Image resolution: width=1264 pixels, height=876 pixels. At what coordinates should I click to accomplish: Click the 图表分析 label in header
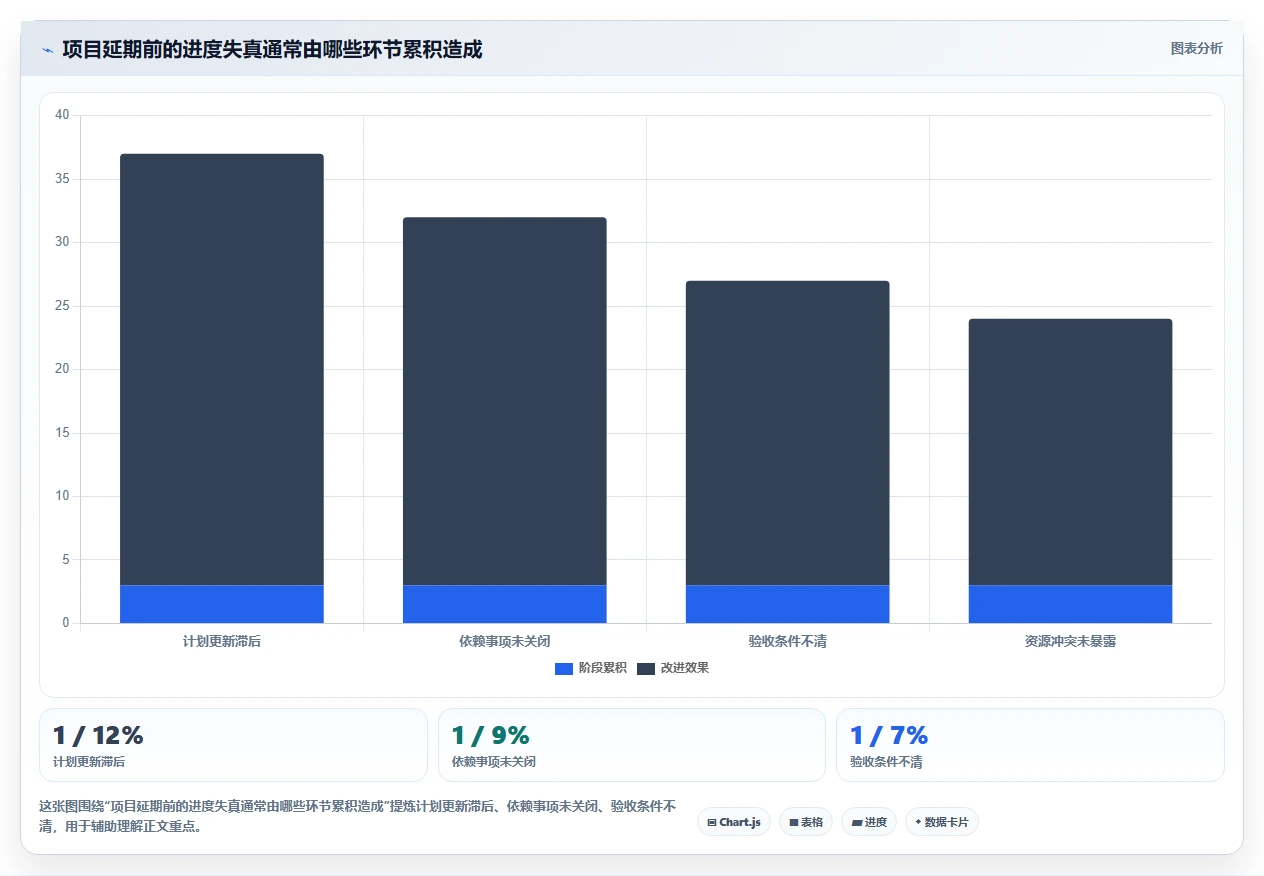click(x=1196, y=48)
